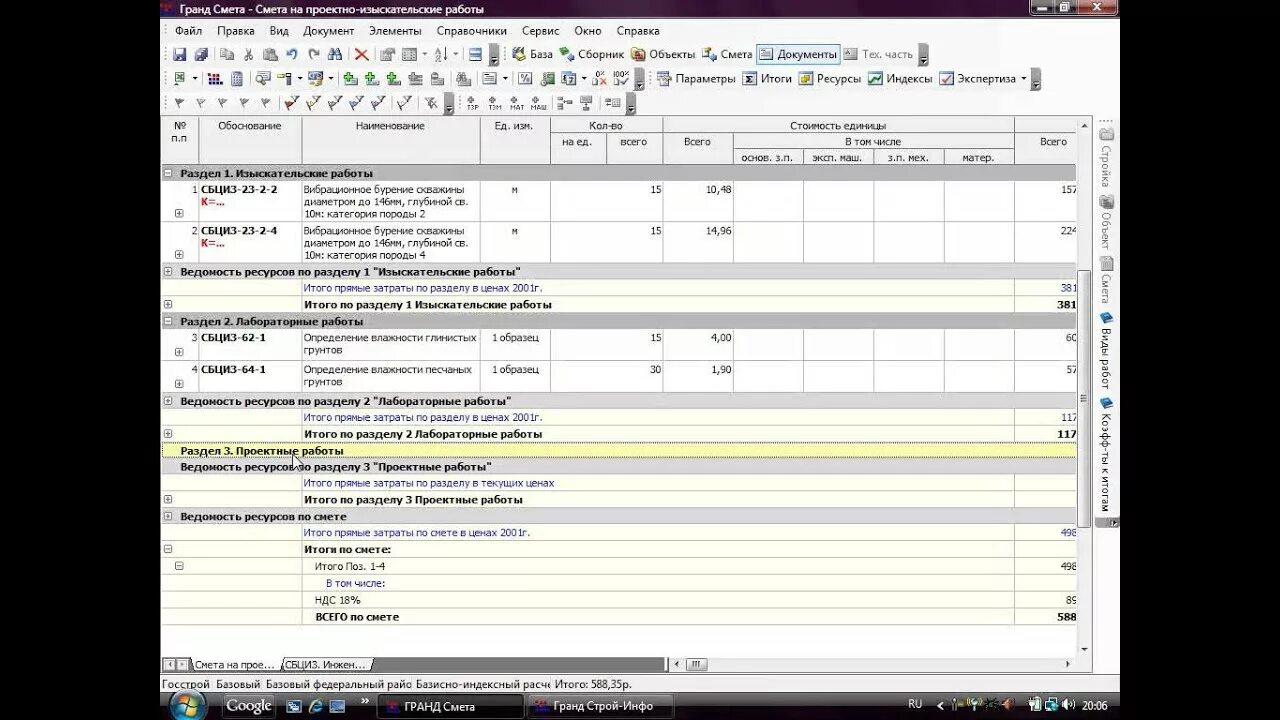Open the Файл menu
Image resolution: width=1280 pixels, height=720 pixels.
coord(188,31)
